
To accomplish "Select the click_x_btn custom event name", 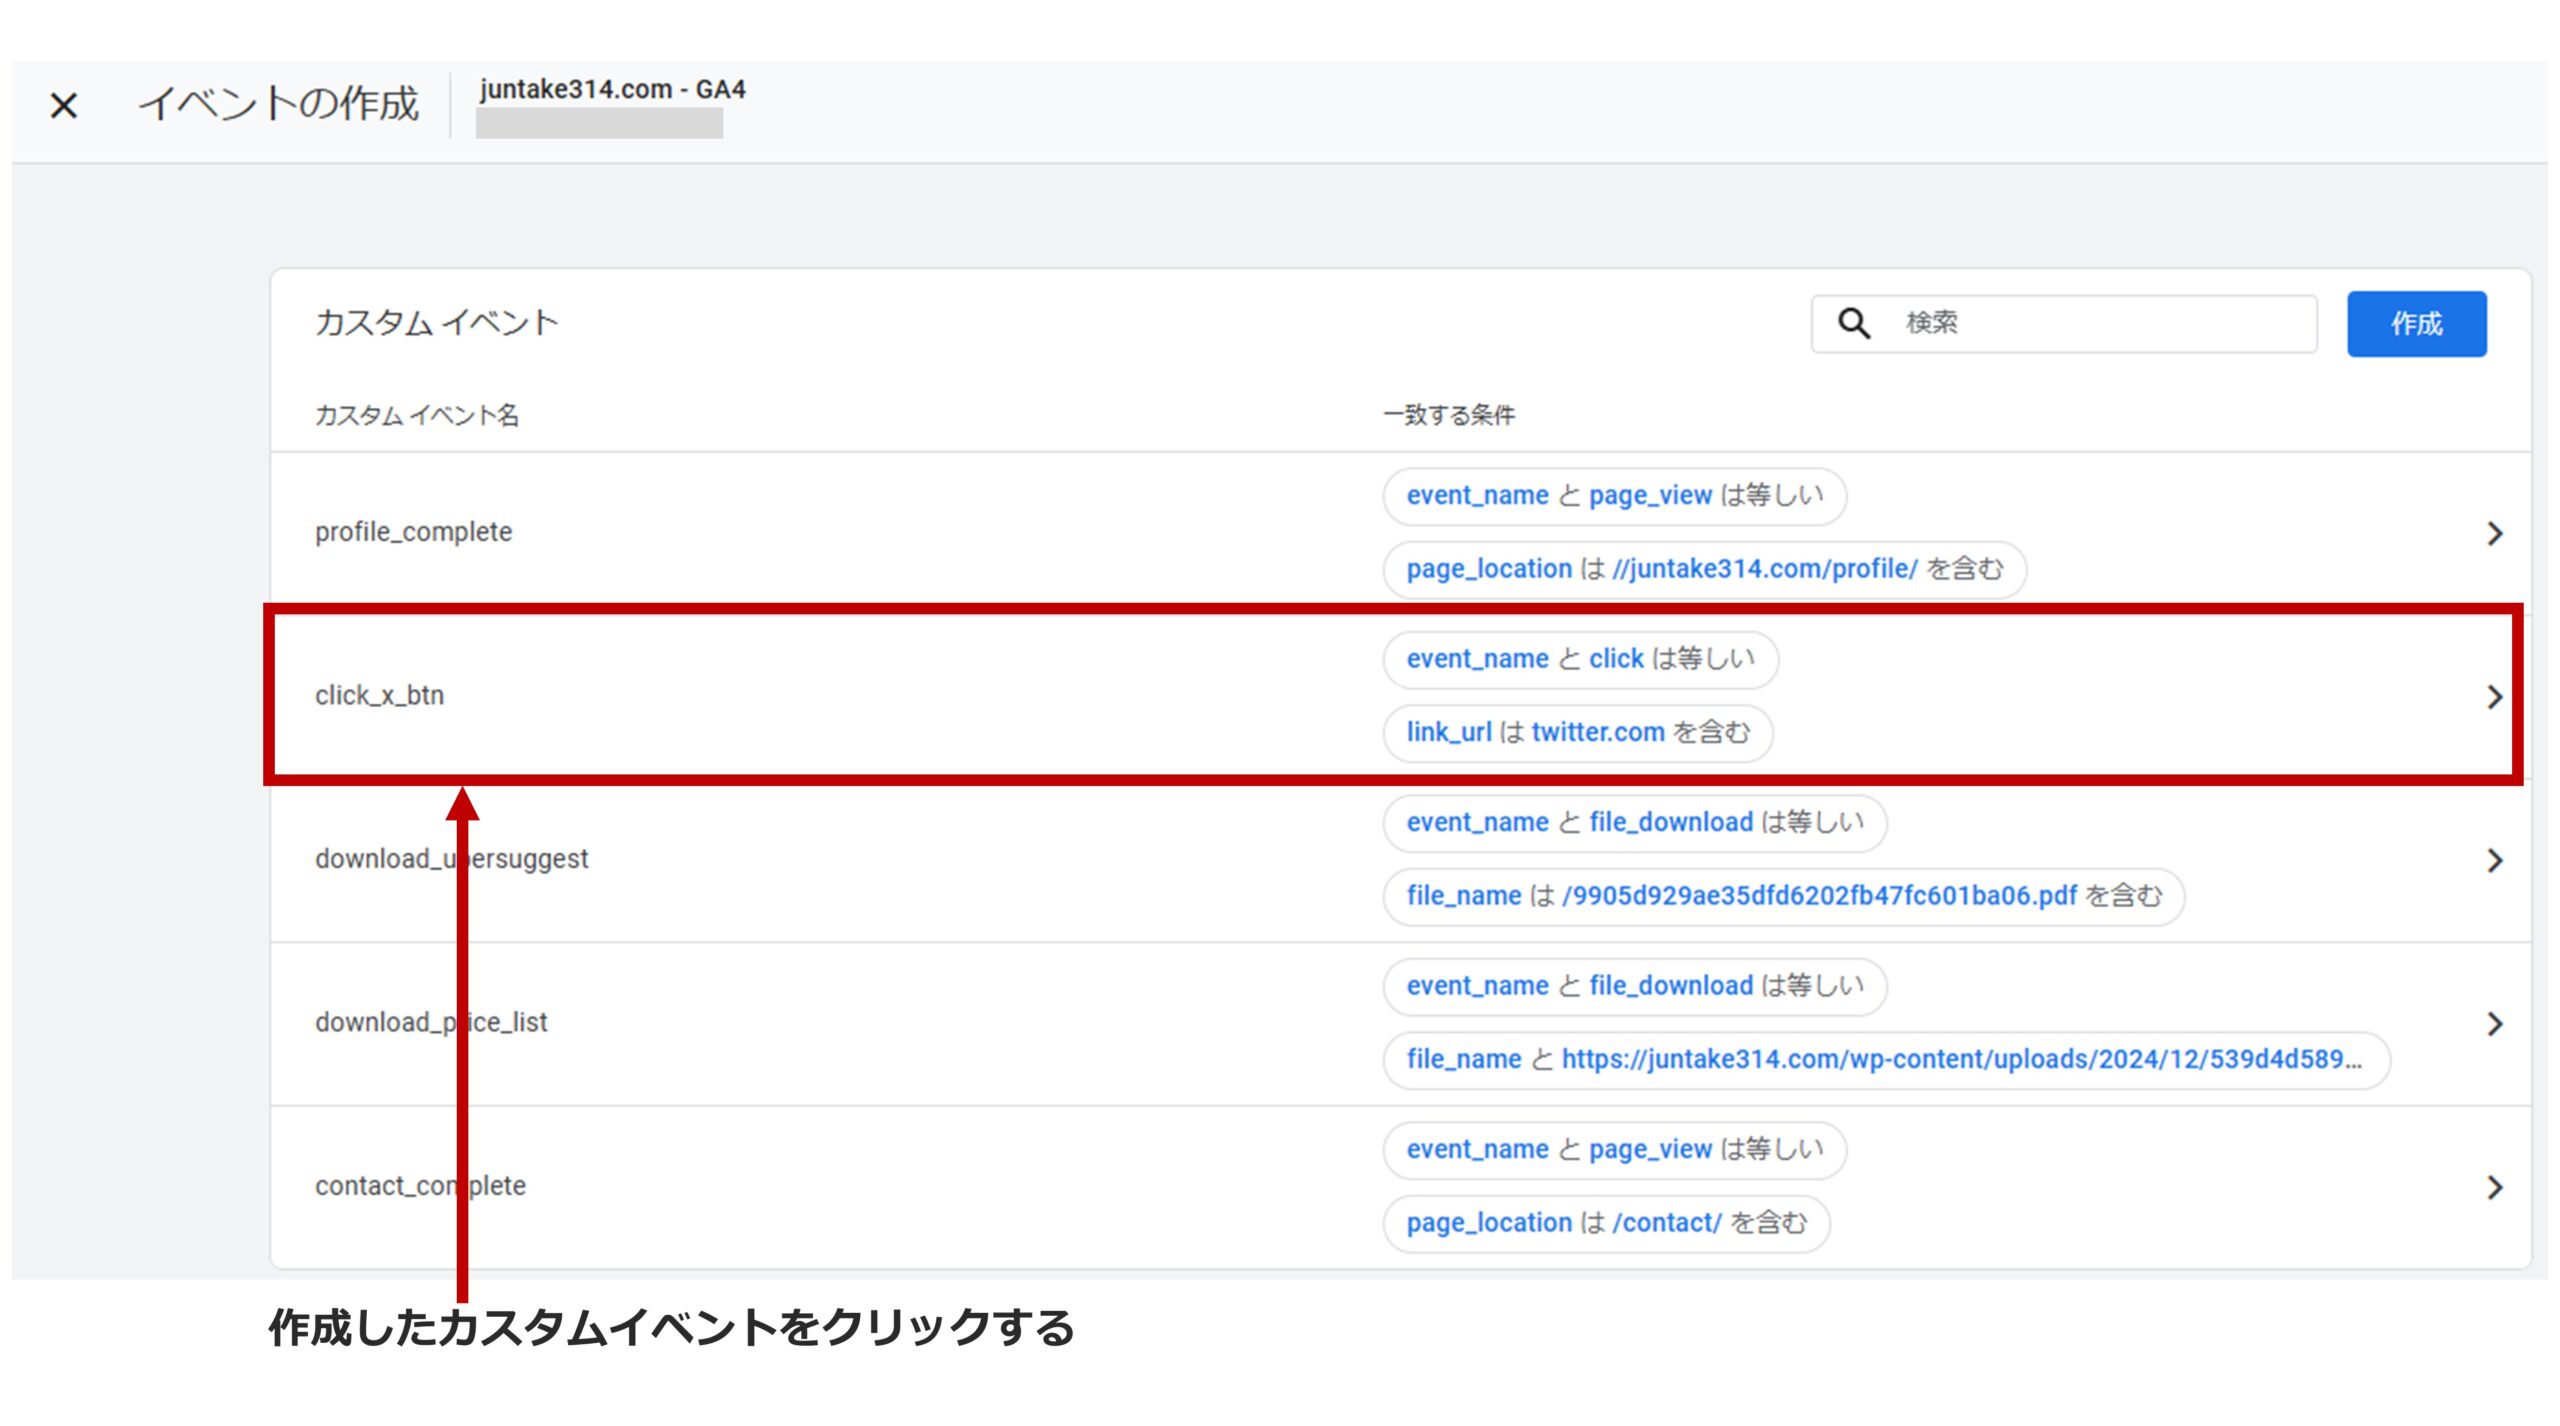I will tap(379, 695).
